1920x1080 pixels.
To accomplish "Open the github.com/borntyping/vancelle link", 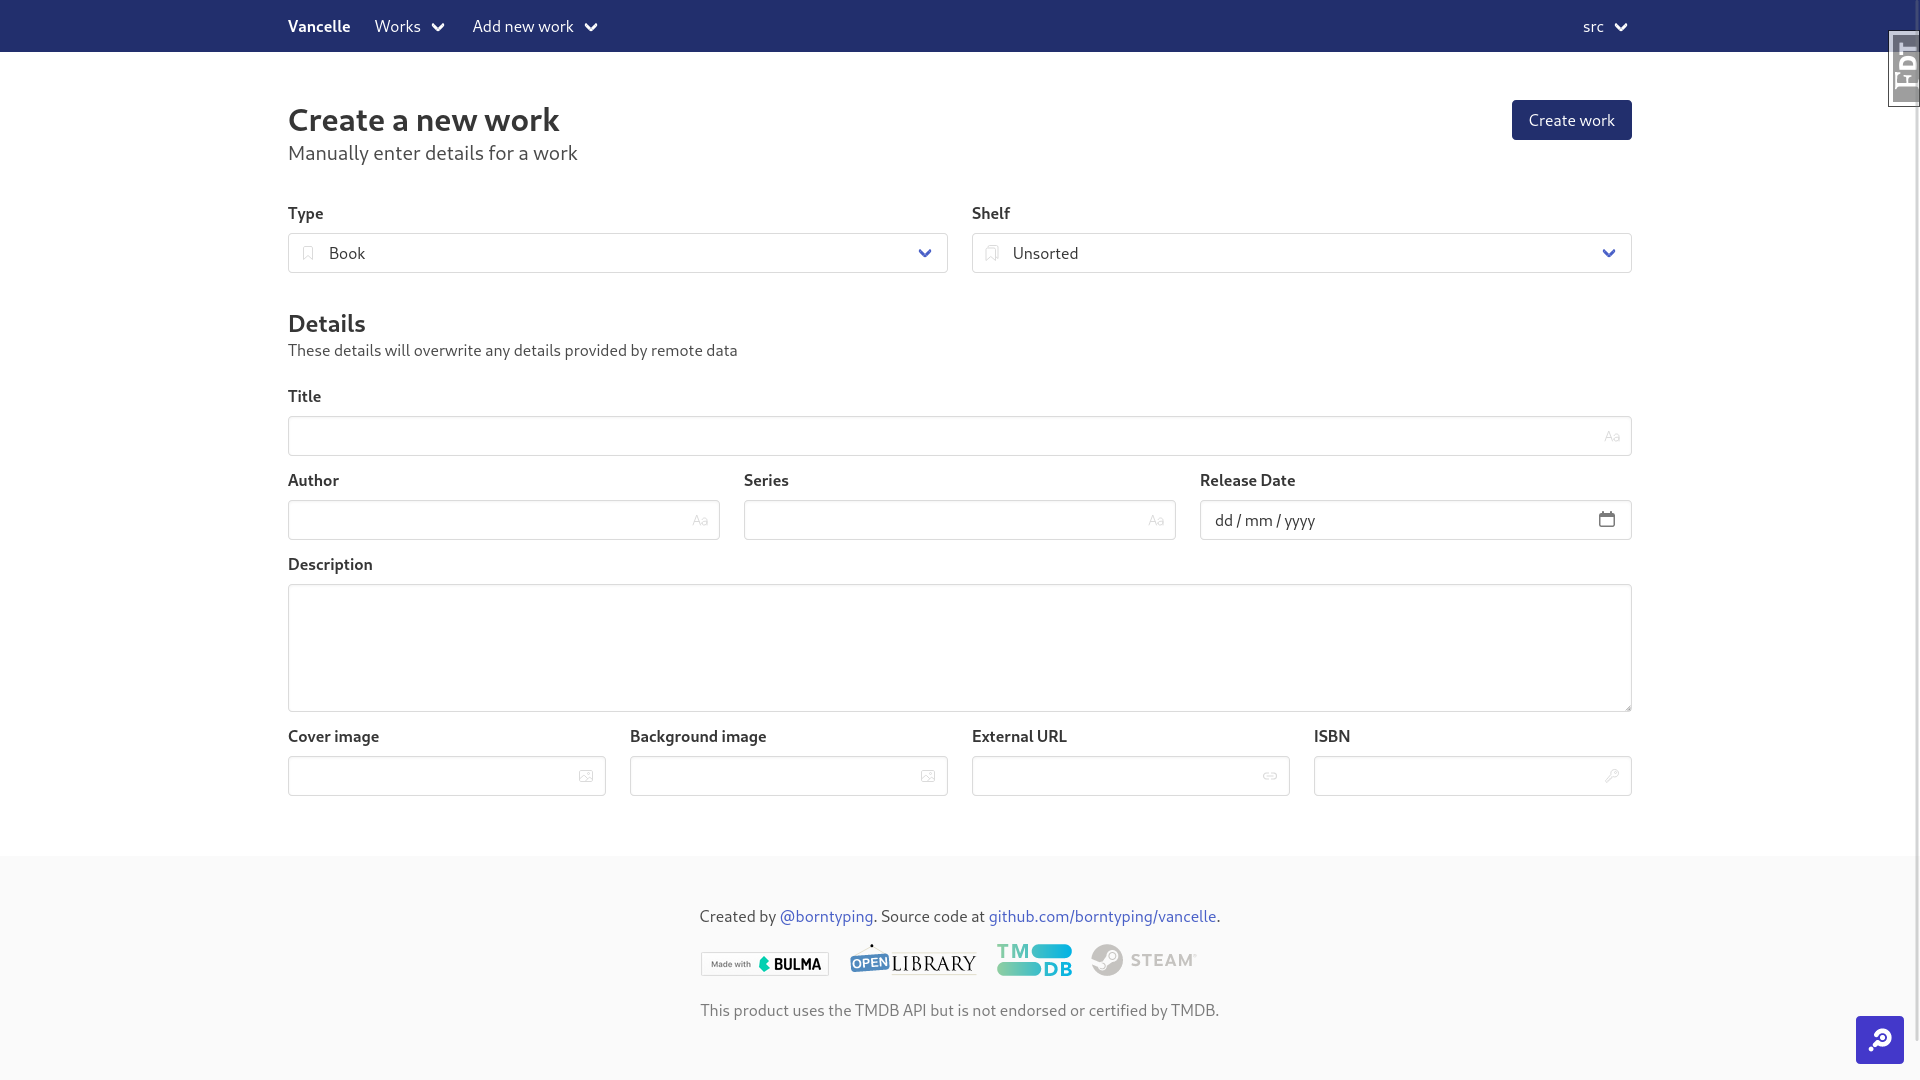I will (x=1102, y=916).
